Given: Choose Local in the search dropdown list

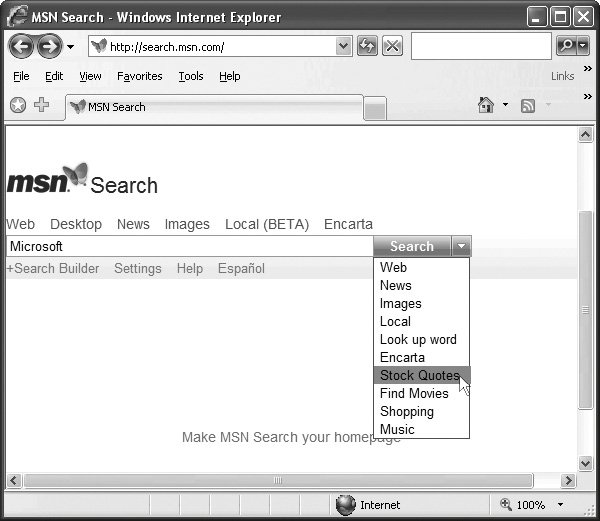Looking at the screenshot, I should click(x=421, y=321).
